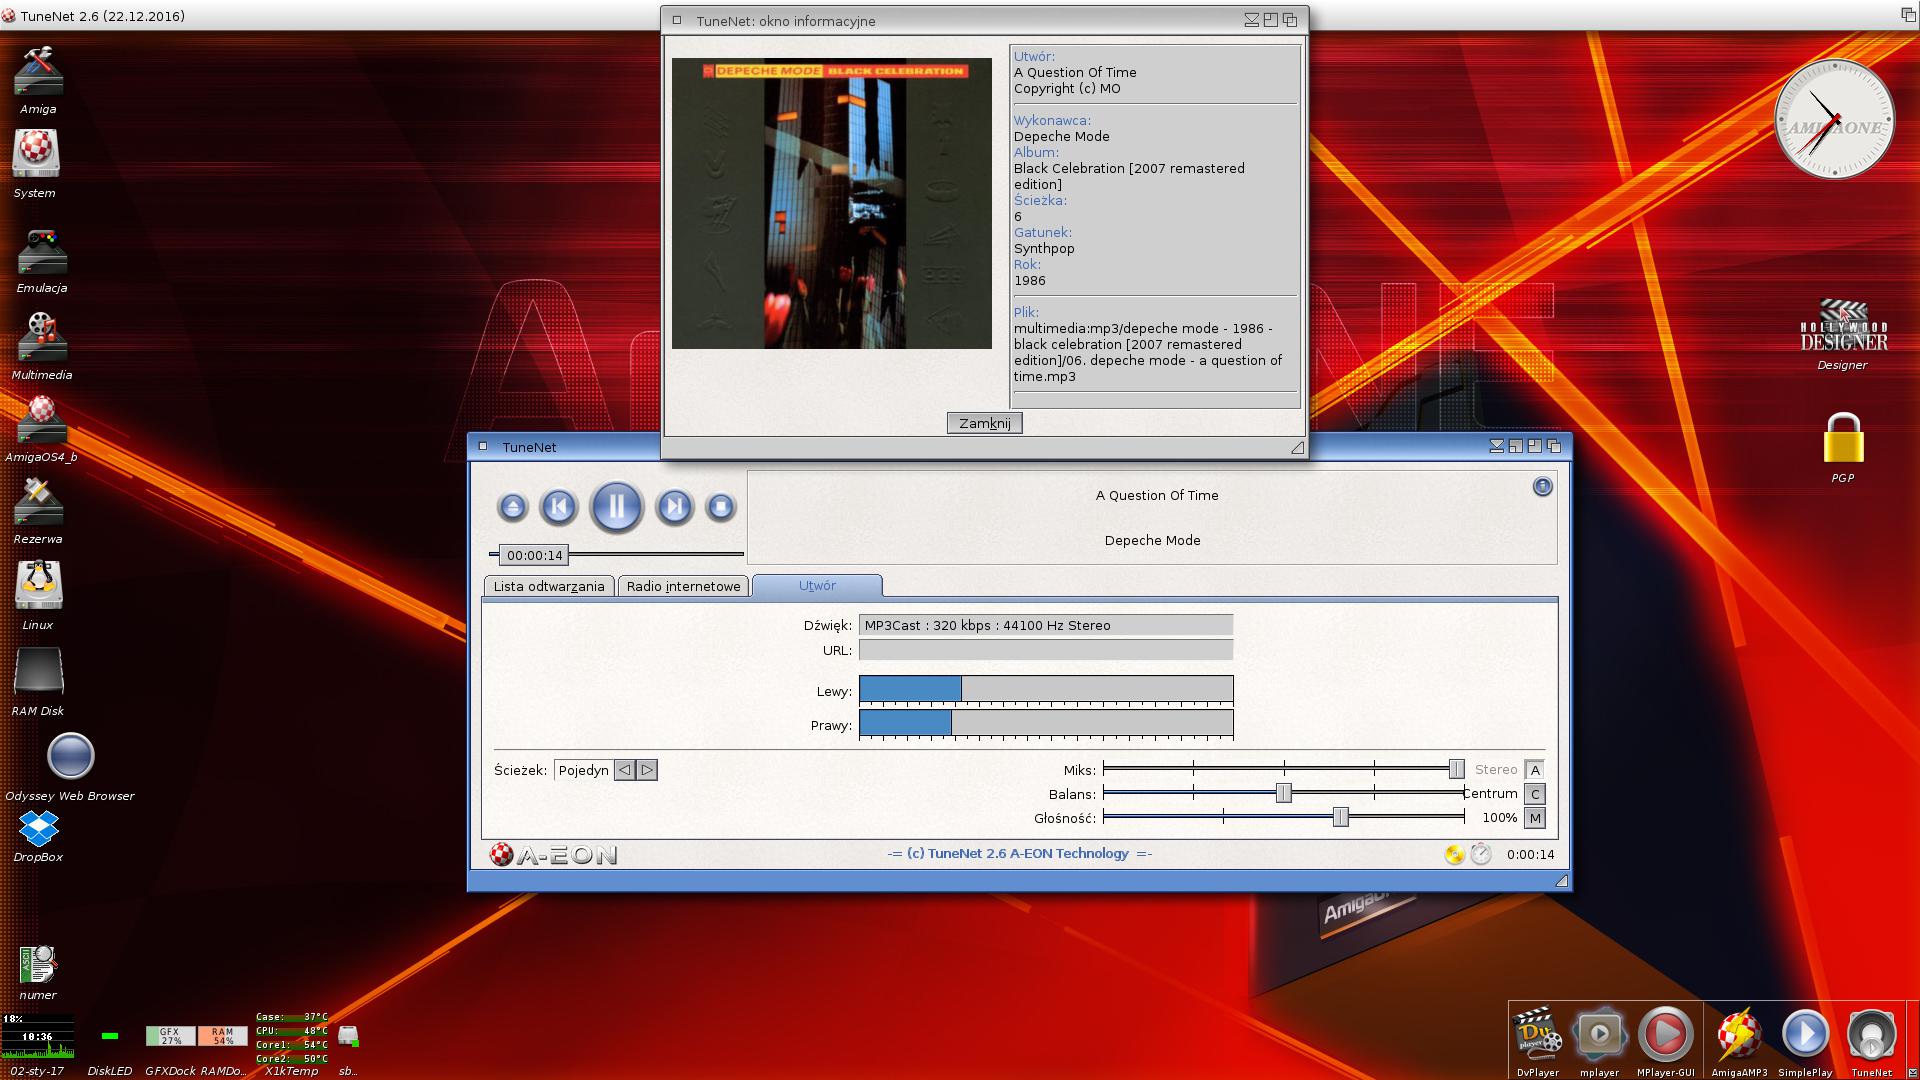The width and height of the screenshot is (1920, 1080).
Task: Close the info window with Zamknij
Action: pos(985,423)
